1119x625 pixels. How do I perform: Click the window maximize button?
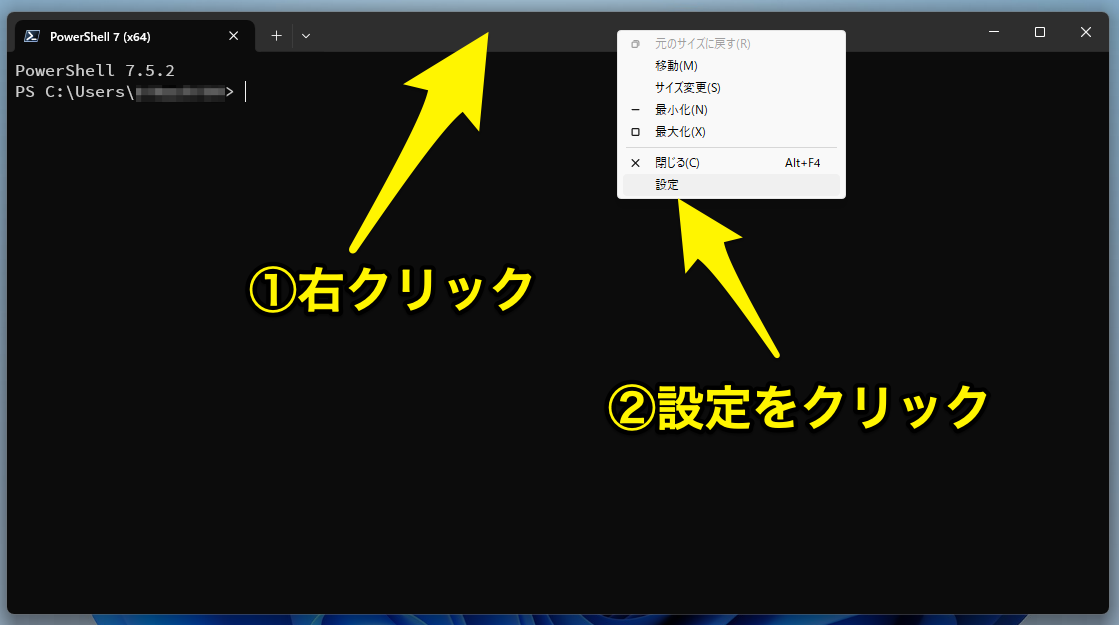pyautogui.click(x=1039, y=32)
